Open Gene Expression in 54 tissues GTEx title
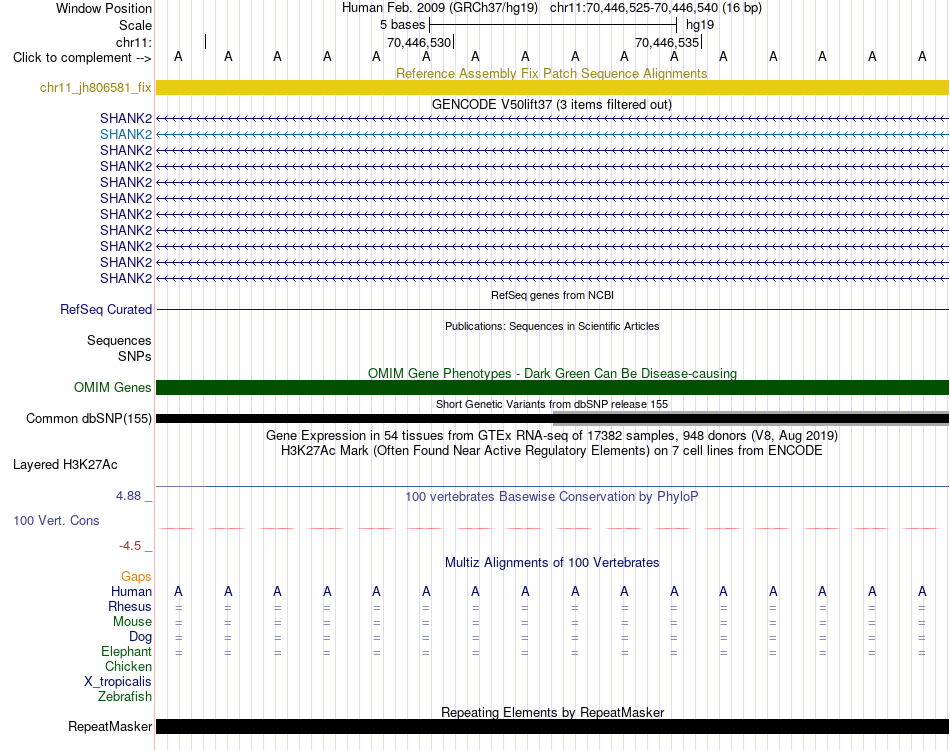The height and width of the screenshot is (750, 950). (552, 435)
